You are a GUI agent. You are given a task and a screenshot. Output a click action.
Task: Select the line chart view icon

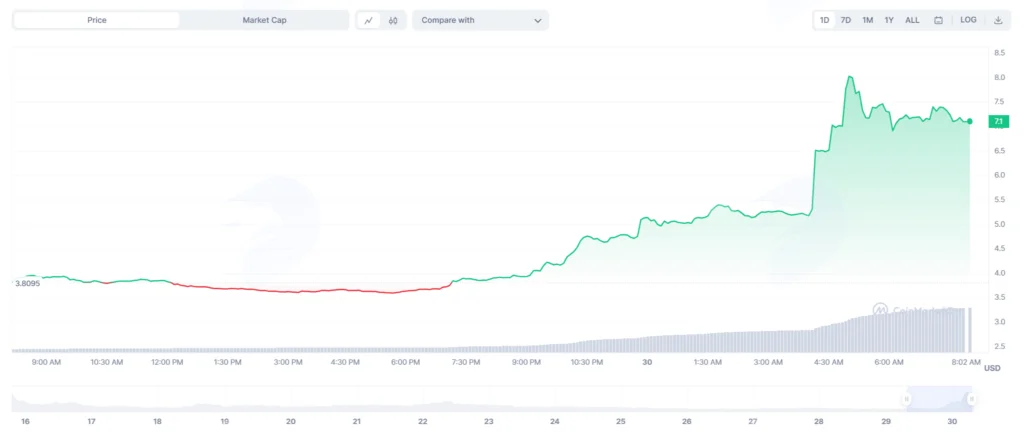tap(369, 20)
